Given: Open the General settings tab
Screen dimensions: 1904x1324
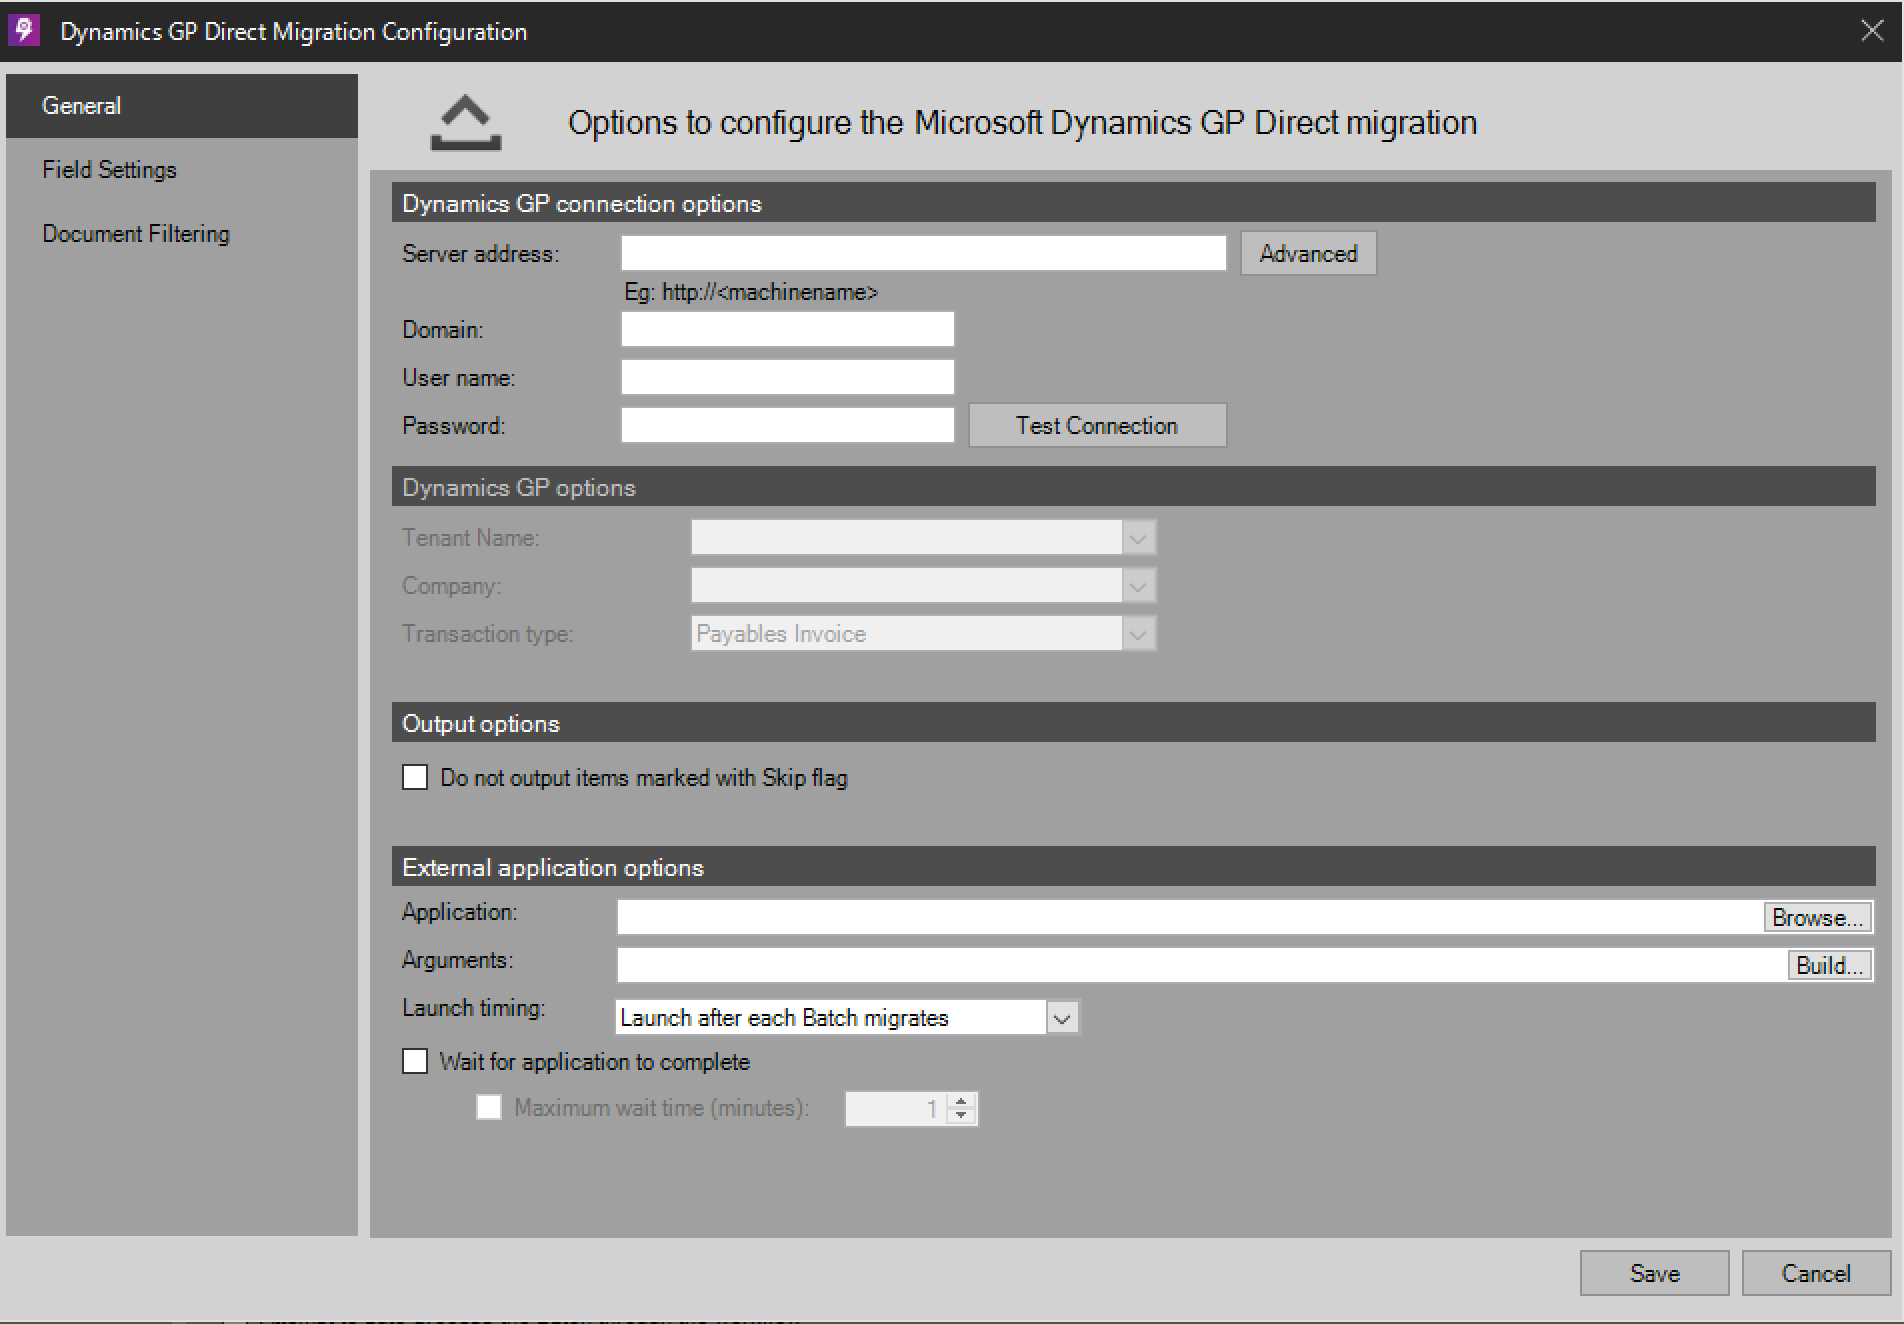Looking at the screenshot, I should pyautogui.click(x=182, y=106).
